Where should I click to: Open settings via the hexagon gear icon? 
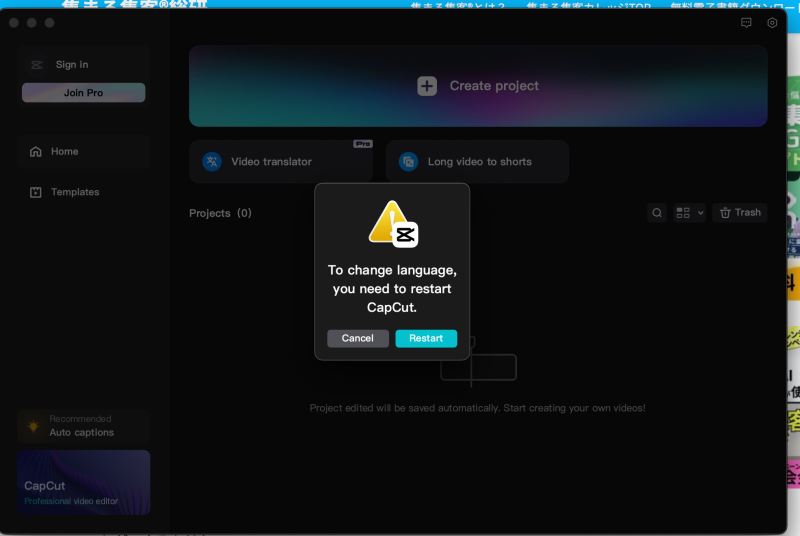772,23
